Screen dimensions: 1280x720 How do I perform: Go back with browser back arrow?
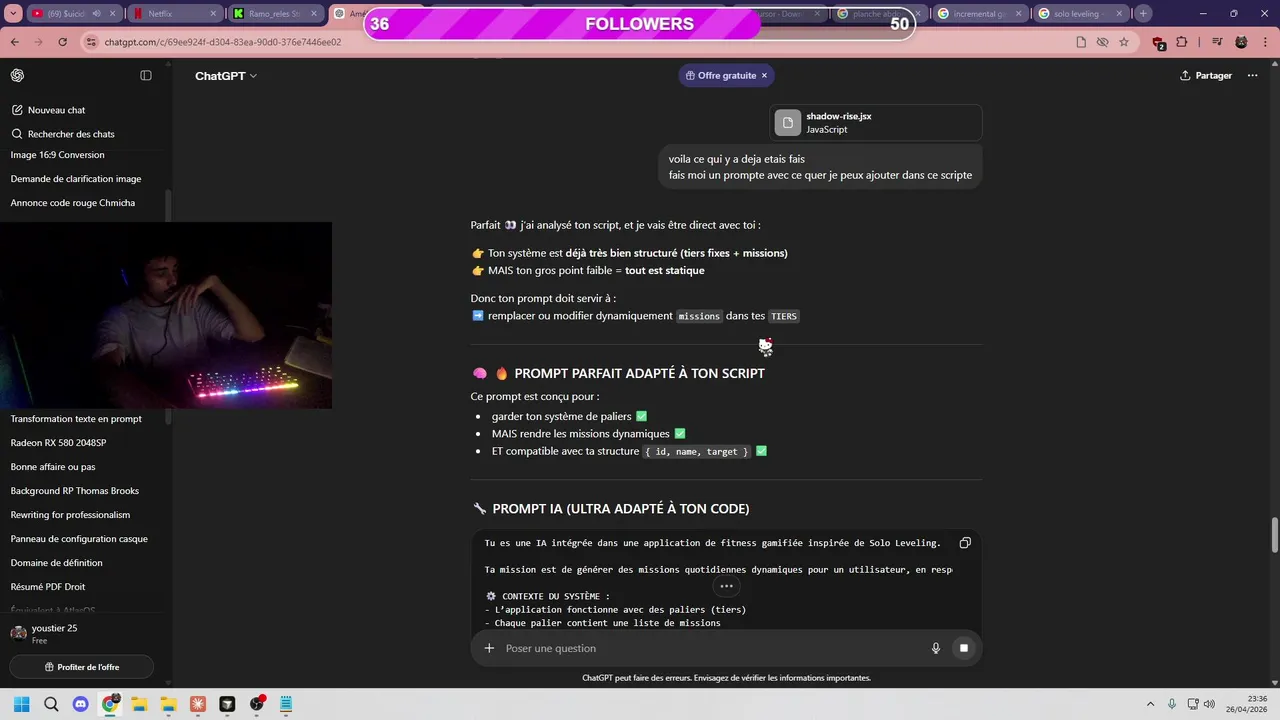pos(15,42)
